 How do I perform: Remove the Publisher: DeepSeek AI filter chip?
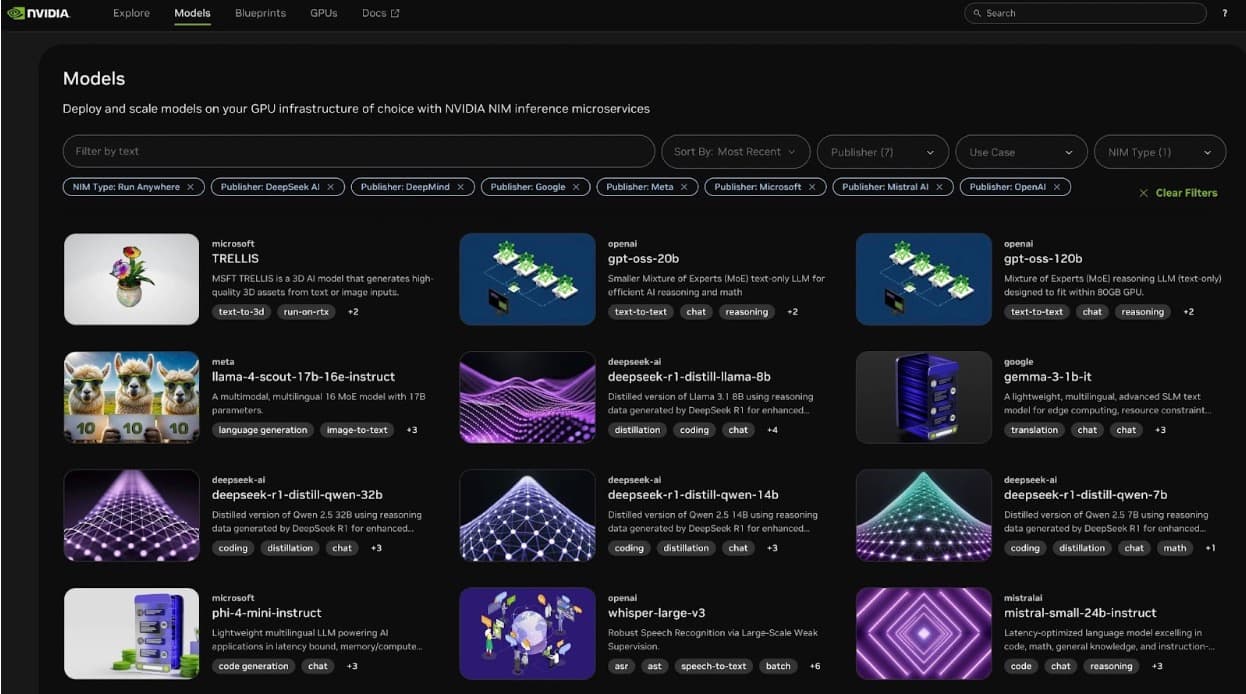(331, 187)
